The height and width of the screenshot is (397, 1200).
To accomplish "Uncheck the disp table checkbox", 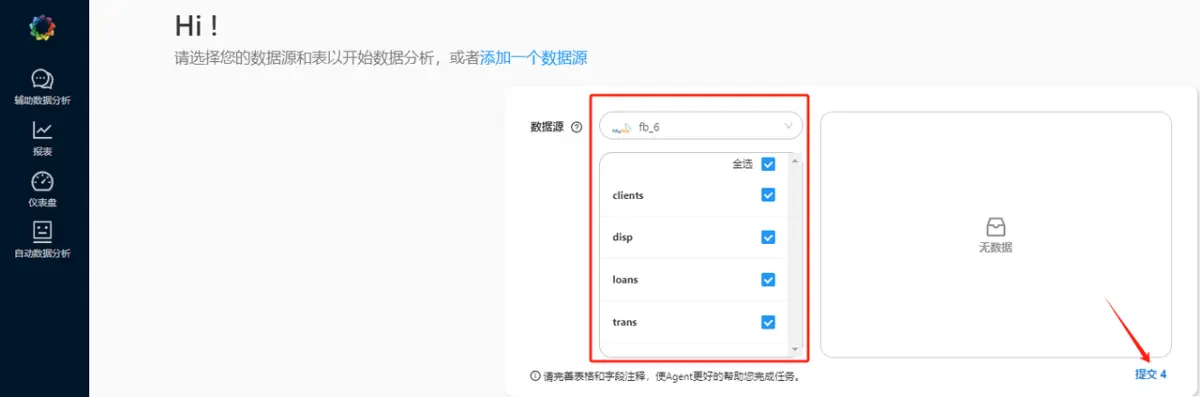I will (768, 237).
